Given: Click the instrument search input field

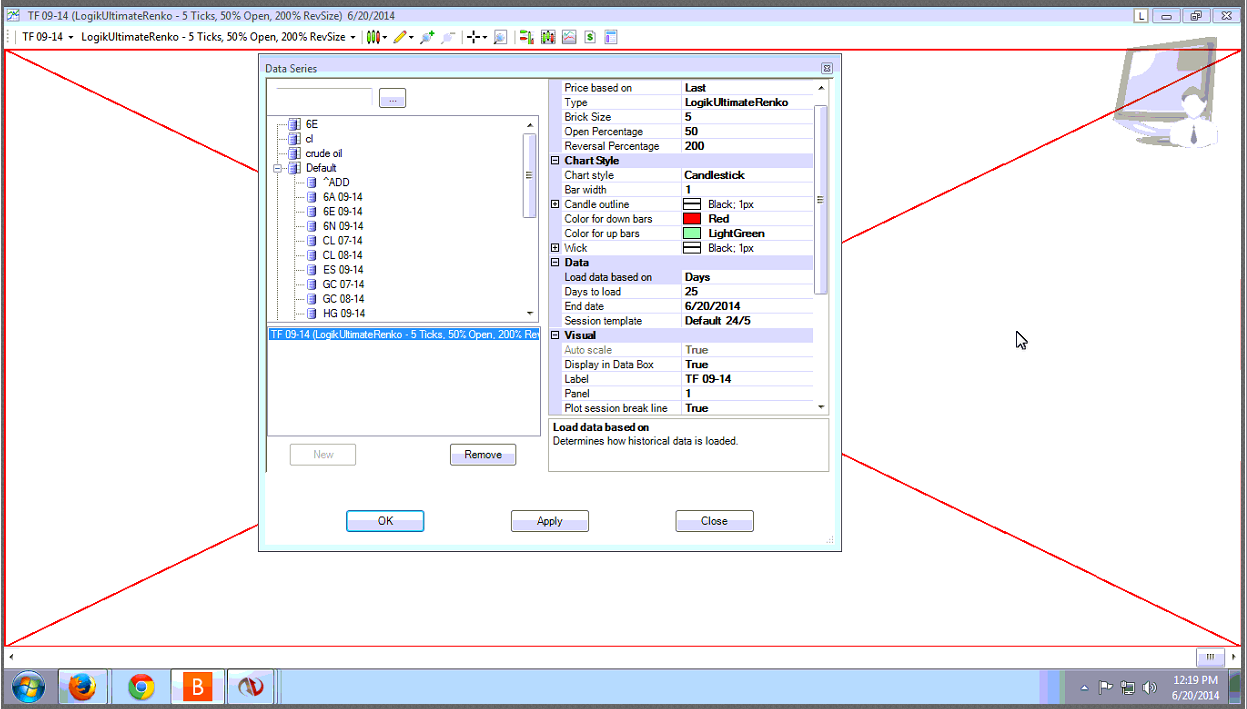Looking at the screenshot, I should click(324, 97).
